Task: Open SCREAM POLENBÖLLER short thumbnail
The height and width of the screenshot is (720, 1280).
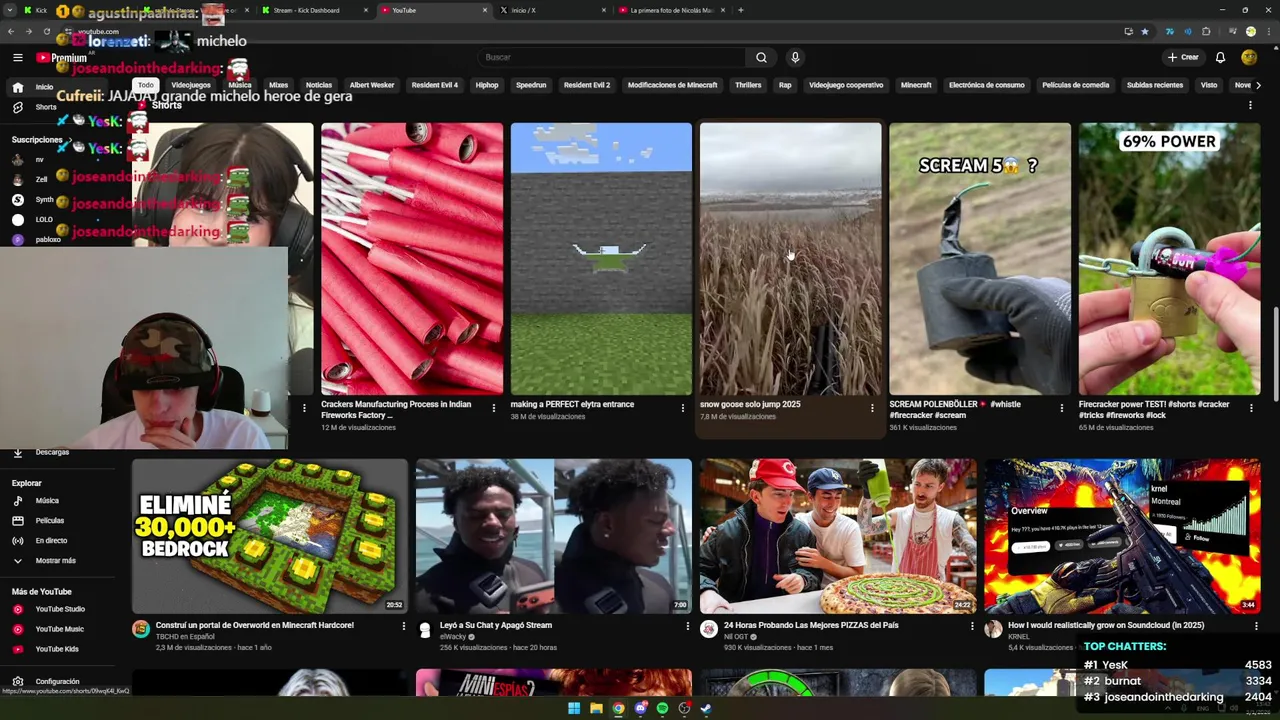Action: pos(980,259)
